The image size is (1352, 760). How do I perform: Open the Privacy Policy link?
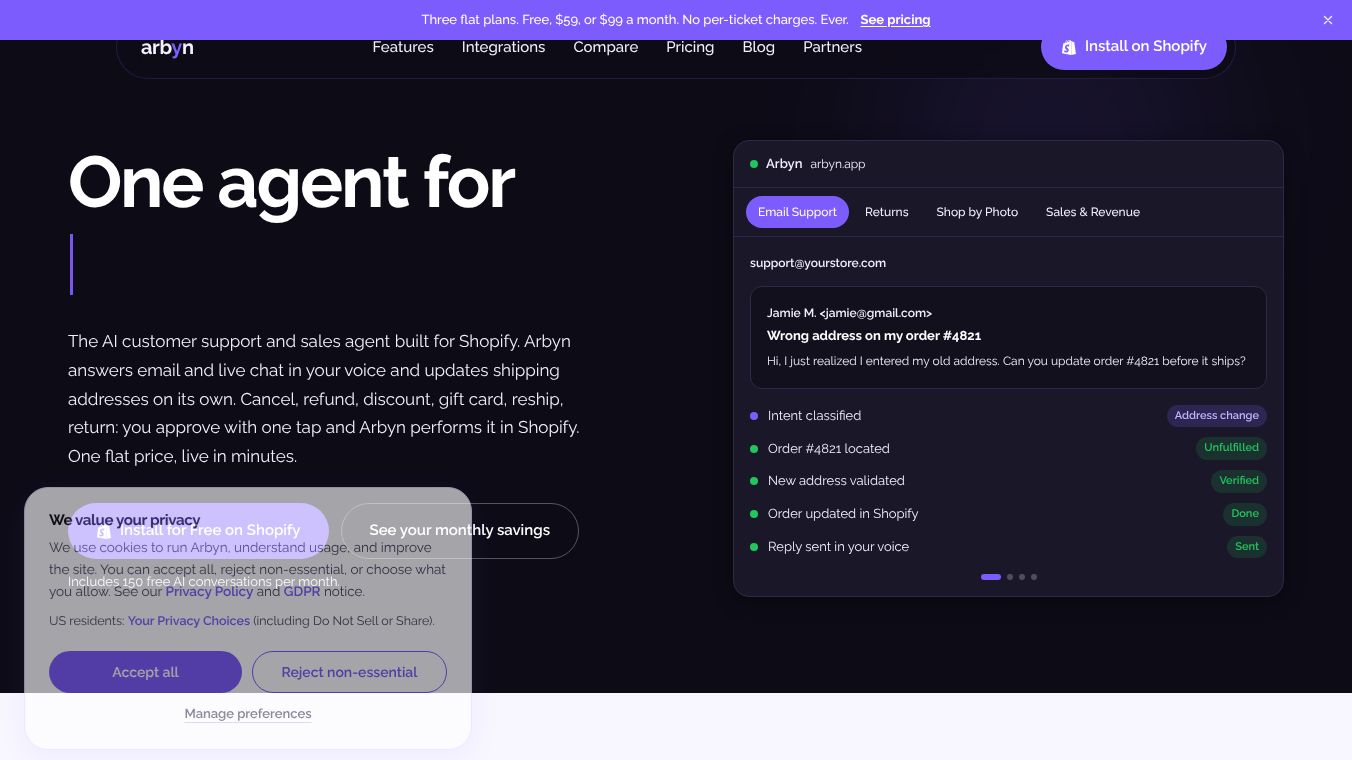[209, 591]
